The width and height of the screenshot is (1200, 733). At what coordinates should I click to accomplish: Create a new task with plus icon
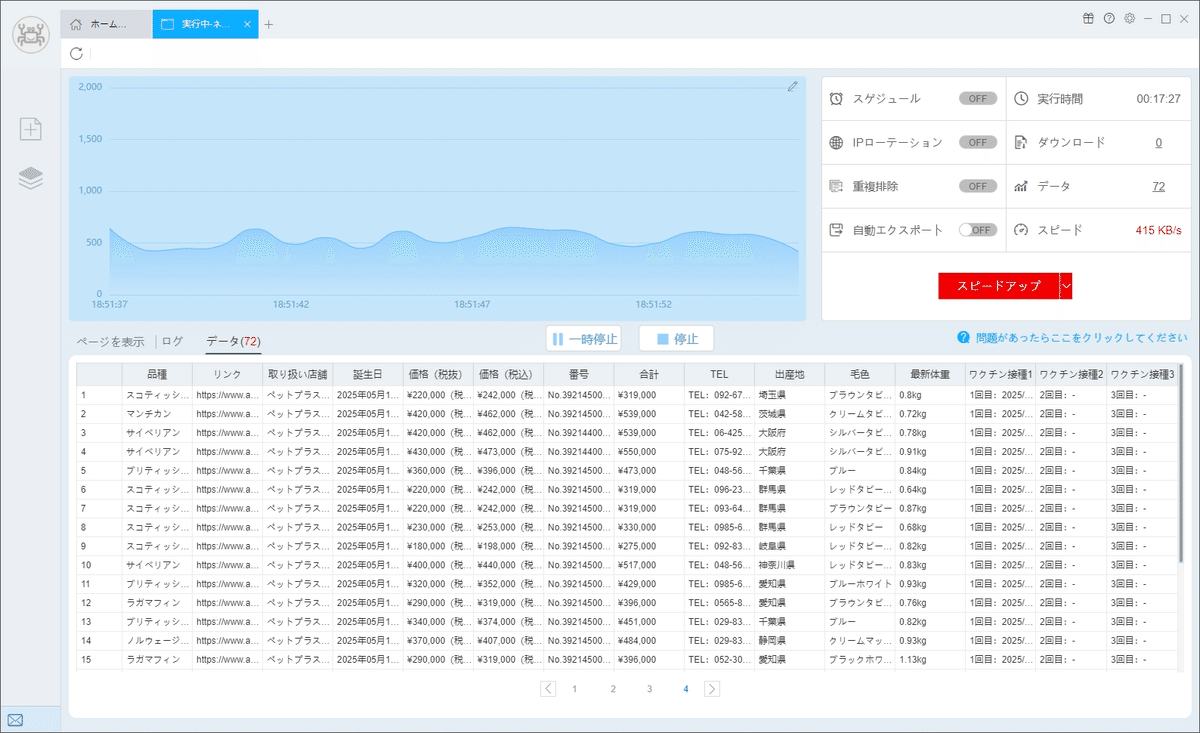pyautogui.click(x=31, y=128)
